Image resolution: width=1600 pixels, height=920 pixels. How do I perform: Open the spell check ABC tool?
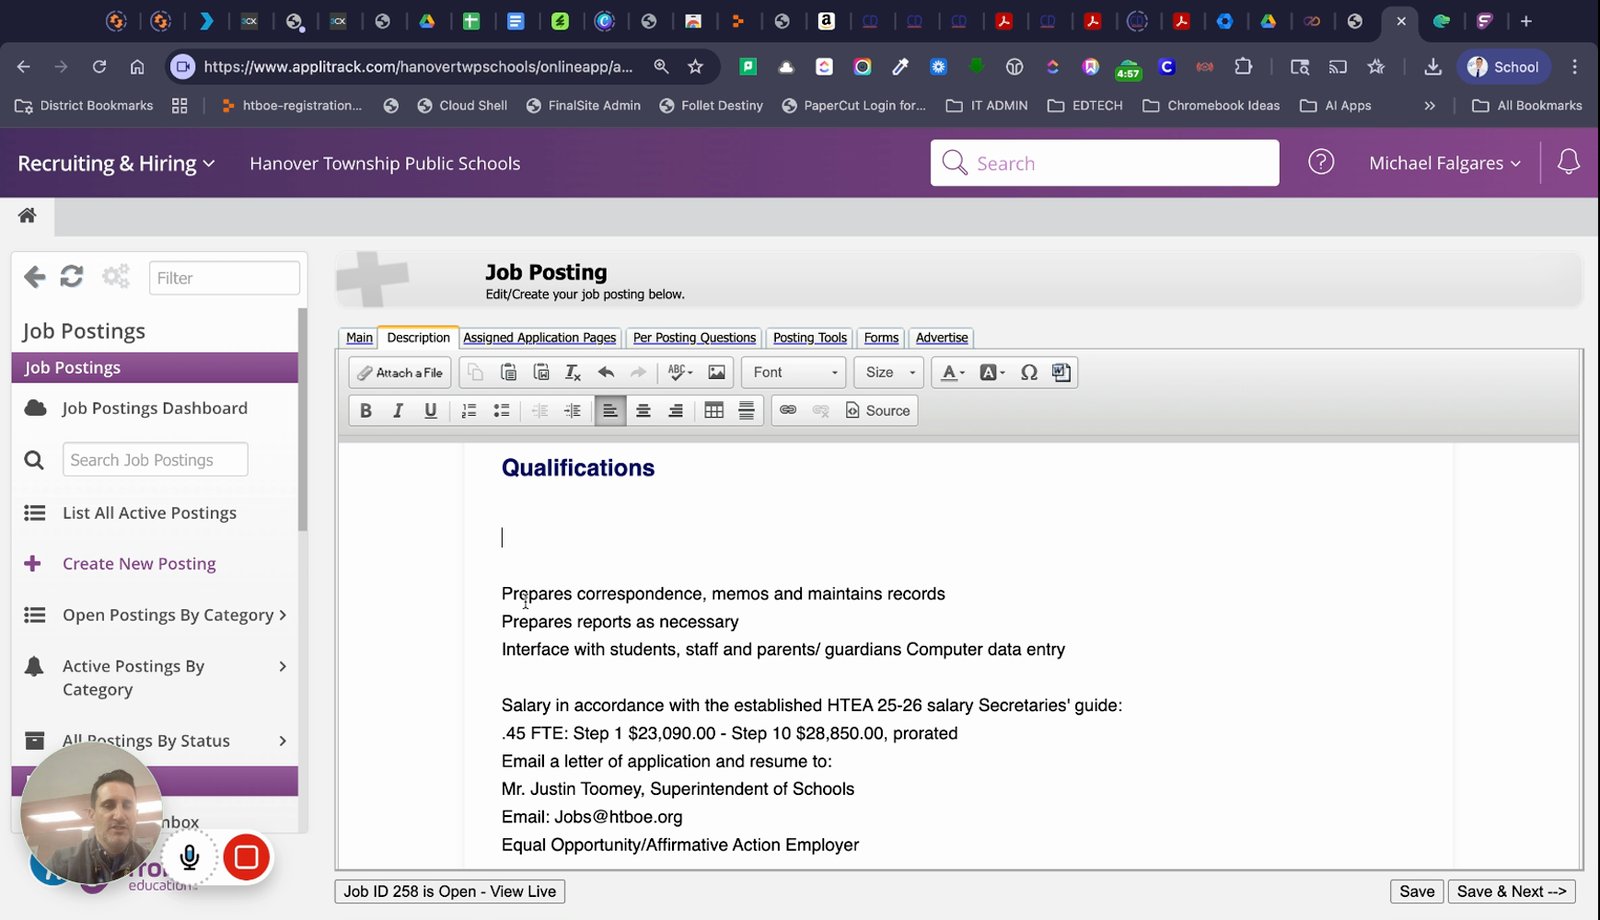680,372
